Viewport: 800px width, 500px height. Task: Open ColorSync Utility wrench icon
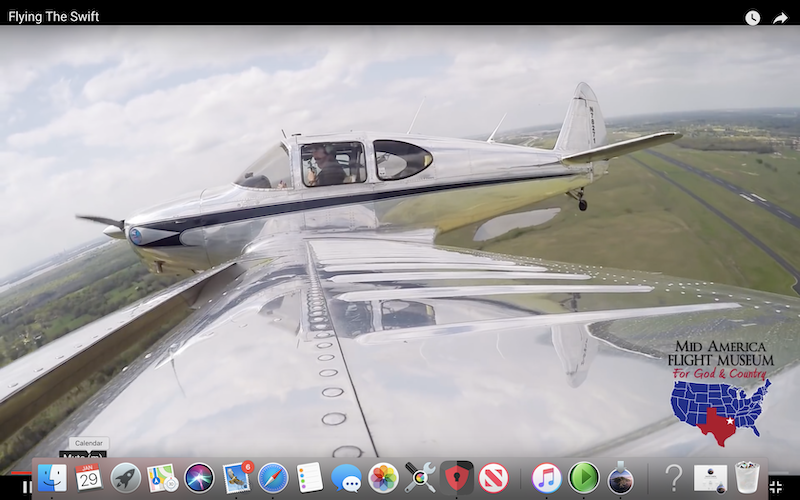[x=420, y=478]
